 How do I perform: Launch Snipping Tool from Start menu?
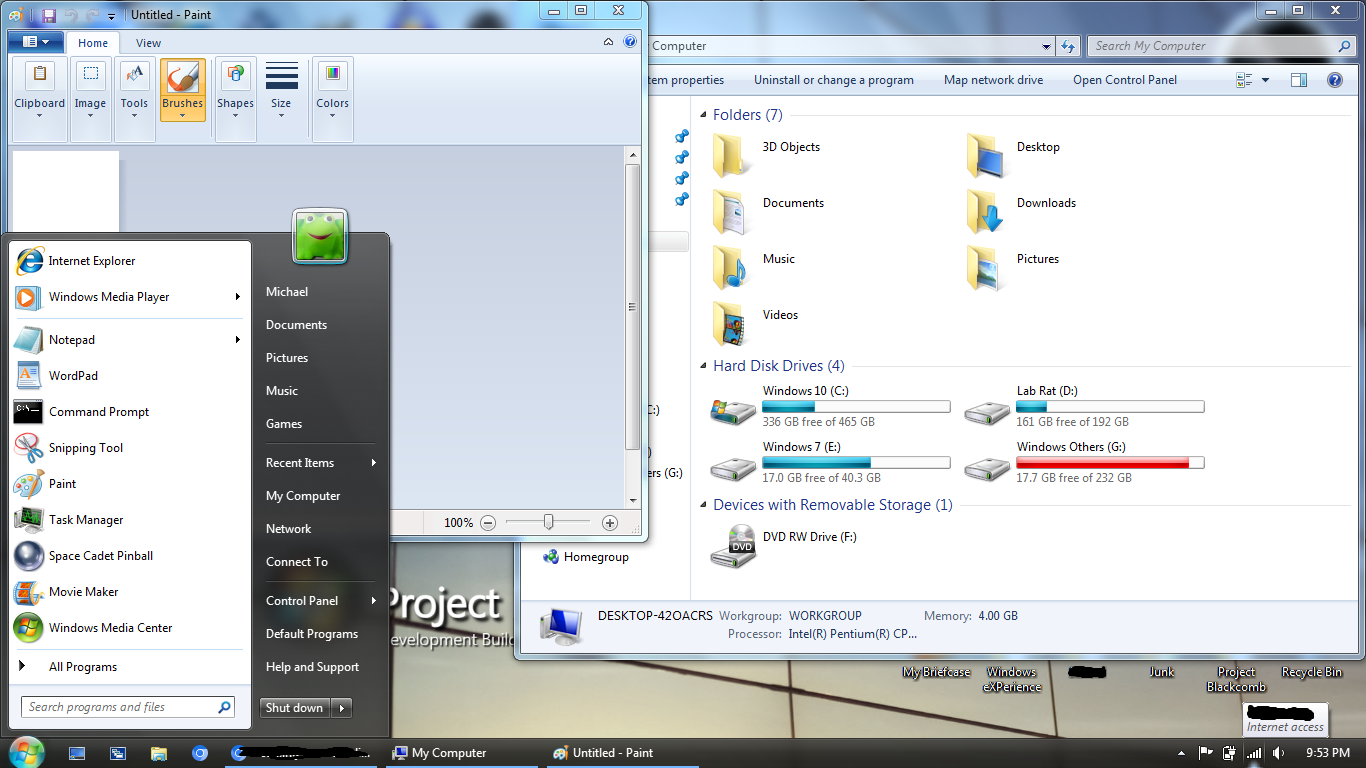click(130, 448)
